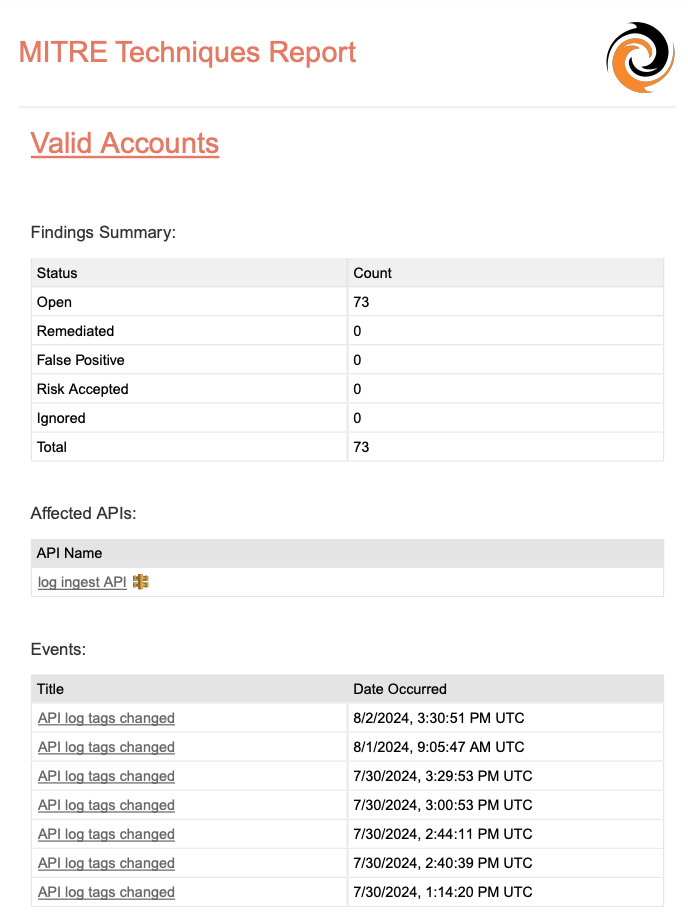Select the Remediated status row
The image size is (688, 917).
[76, 331]
